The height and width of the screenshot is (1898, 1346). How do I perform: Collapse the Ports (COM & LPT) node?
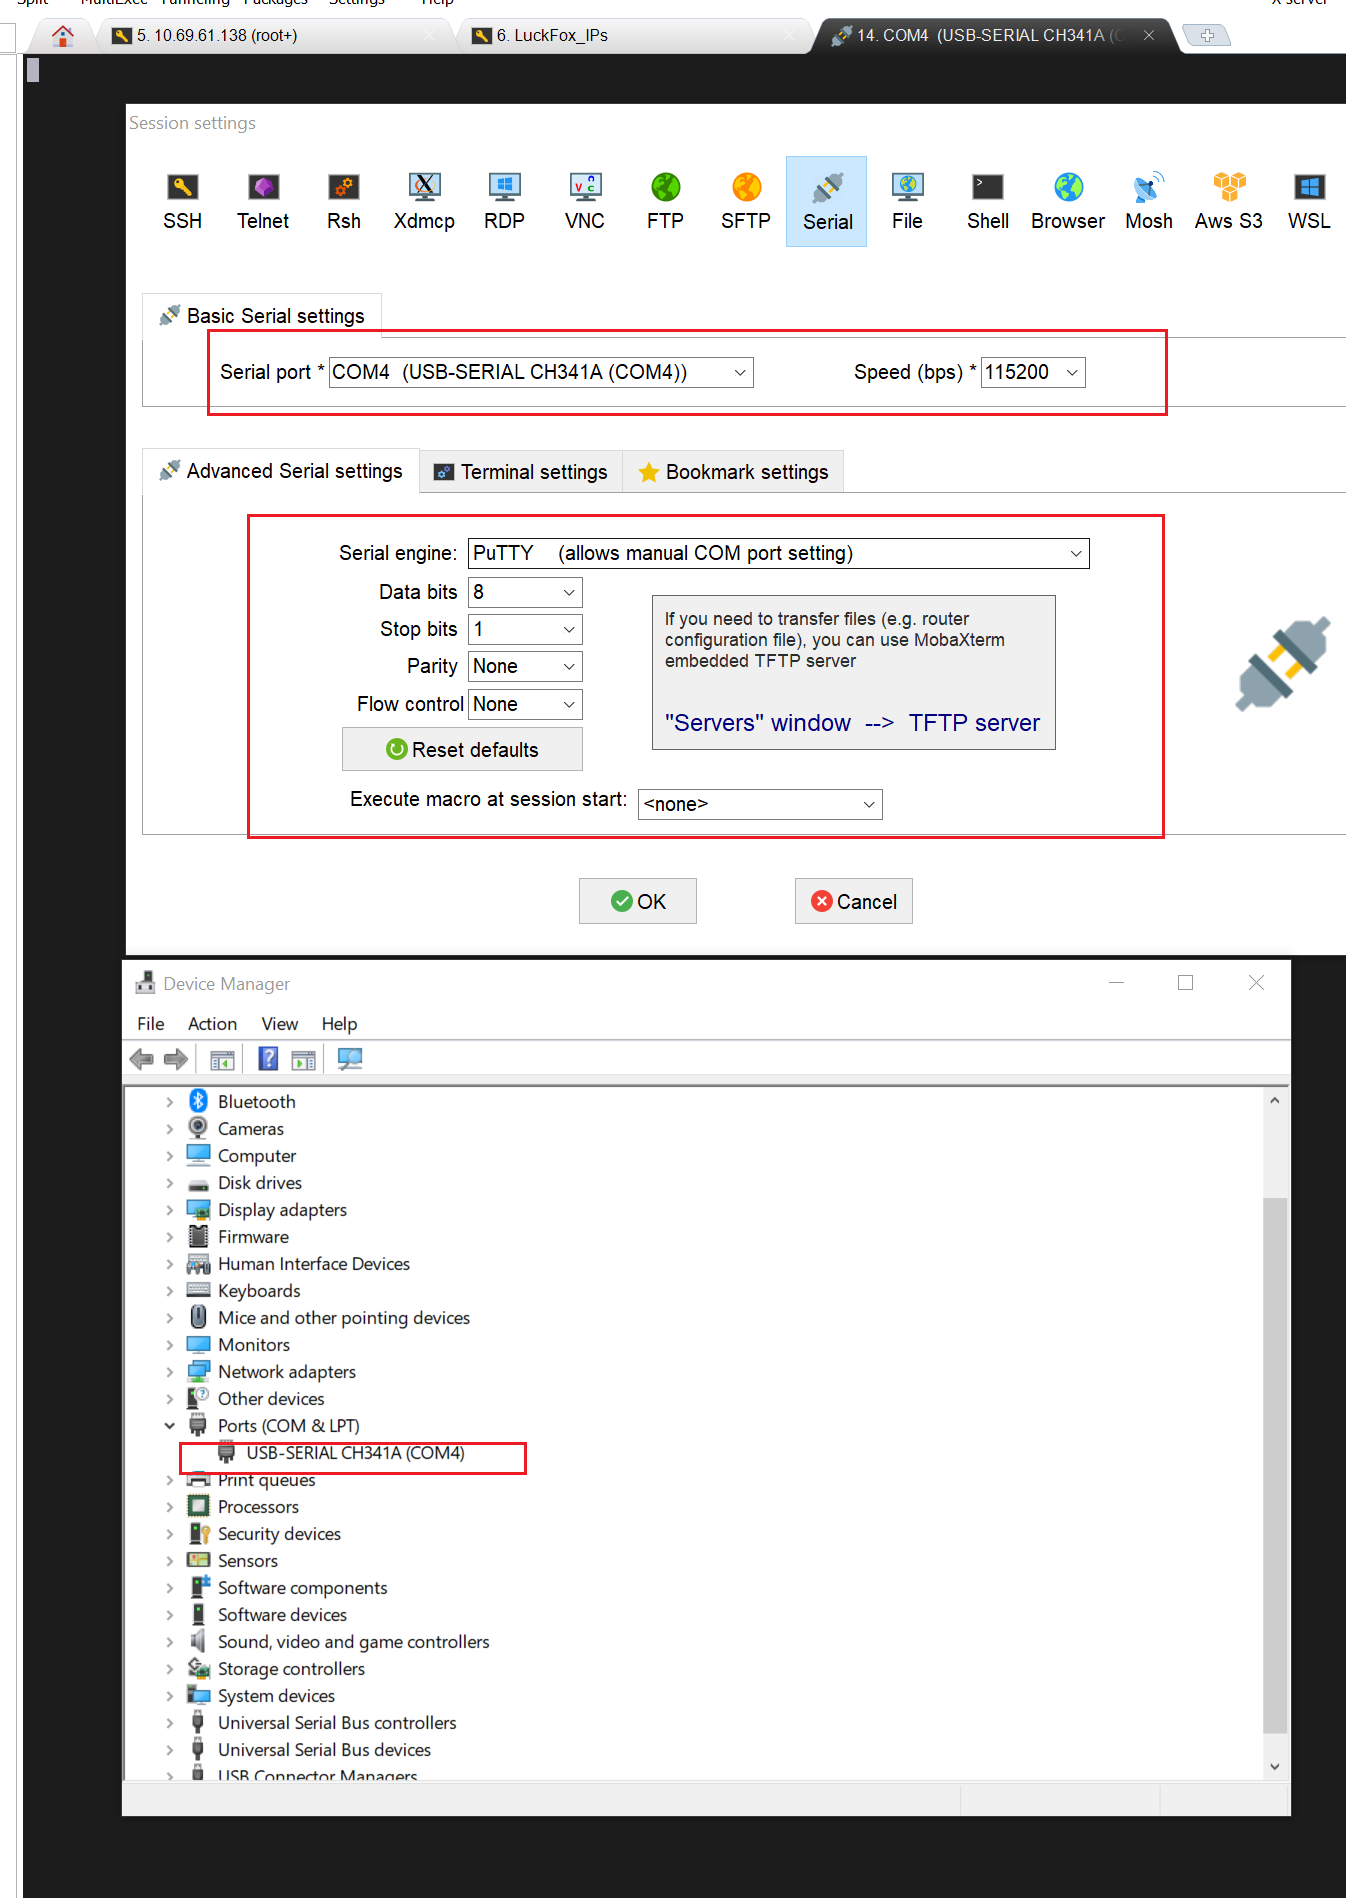(x=169, y=1426)
